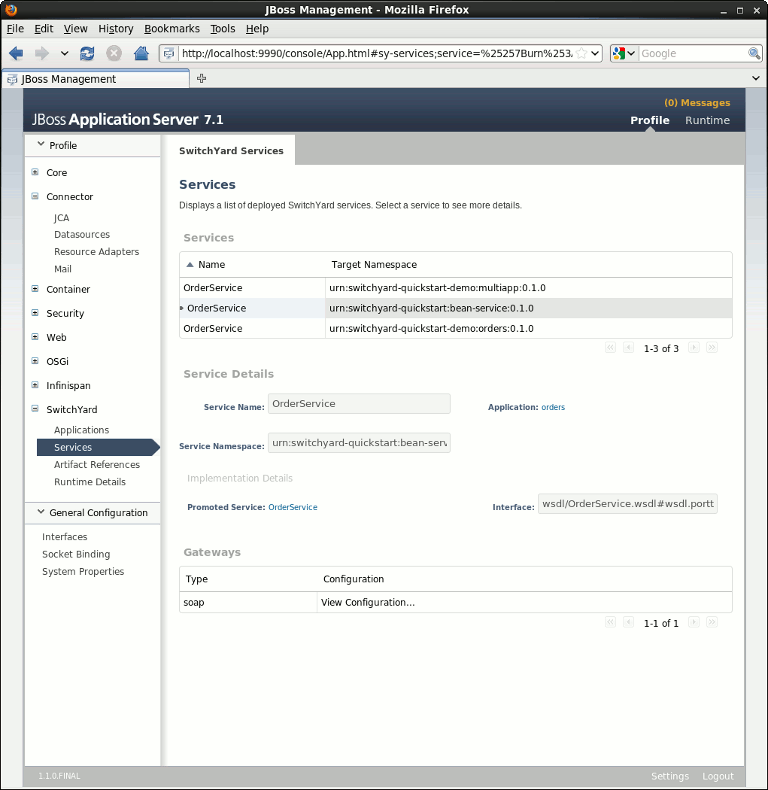
Task: Switch to the Runtime section
Action: tap(707, 120)
